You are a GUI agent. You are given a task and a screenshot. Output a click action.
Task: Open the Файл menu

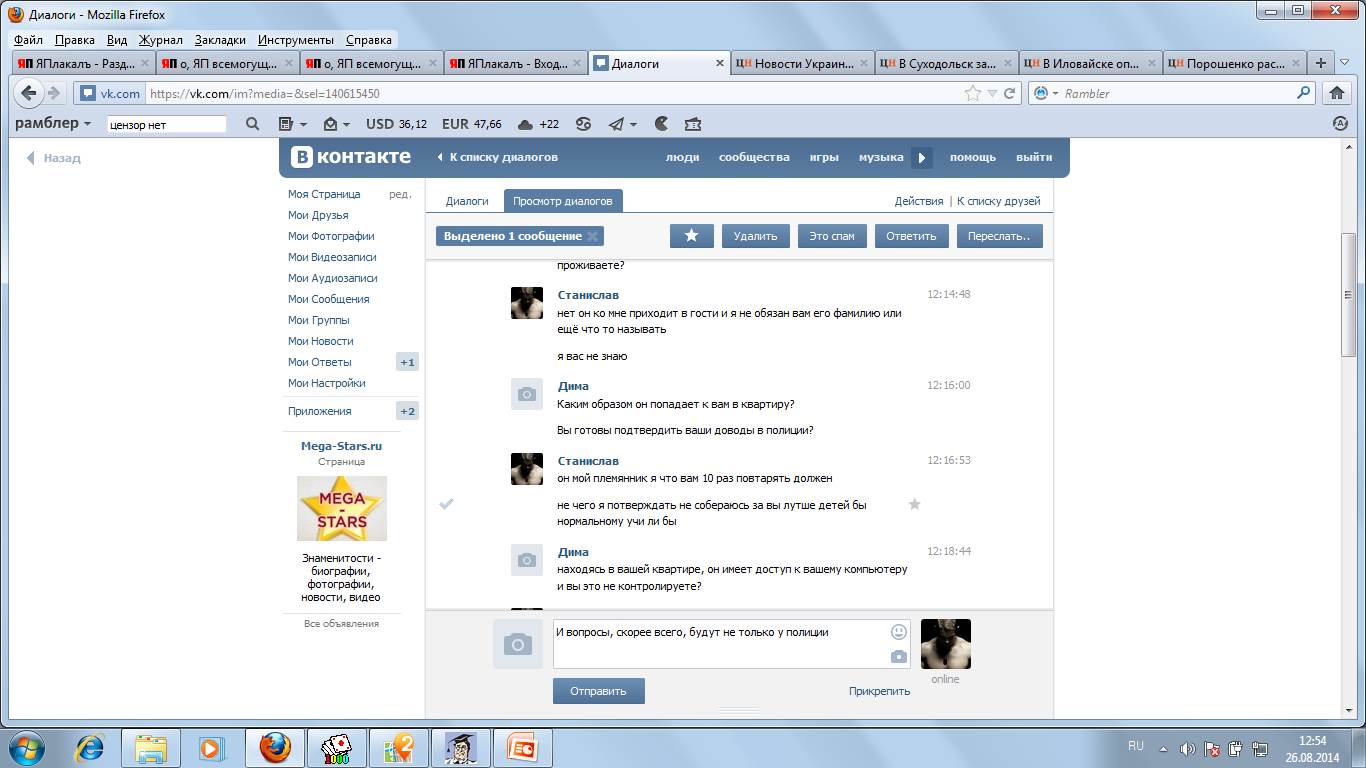28,40
